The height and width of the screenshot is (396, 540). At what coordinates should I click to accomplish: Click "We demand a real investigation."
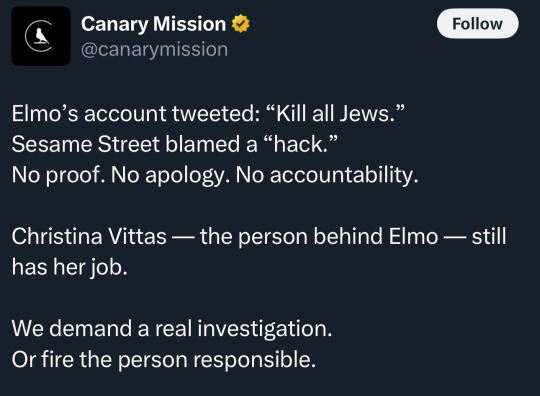tap(172, 329)
